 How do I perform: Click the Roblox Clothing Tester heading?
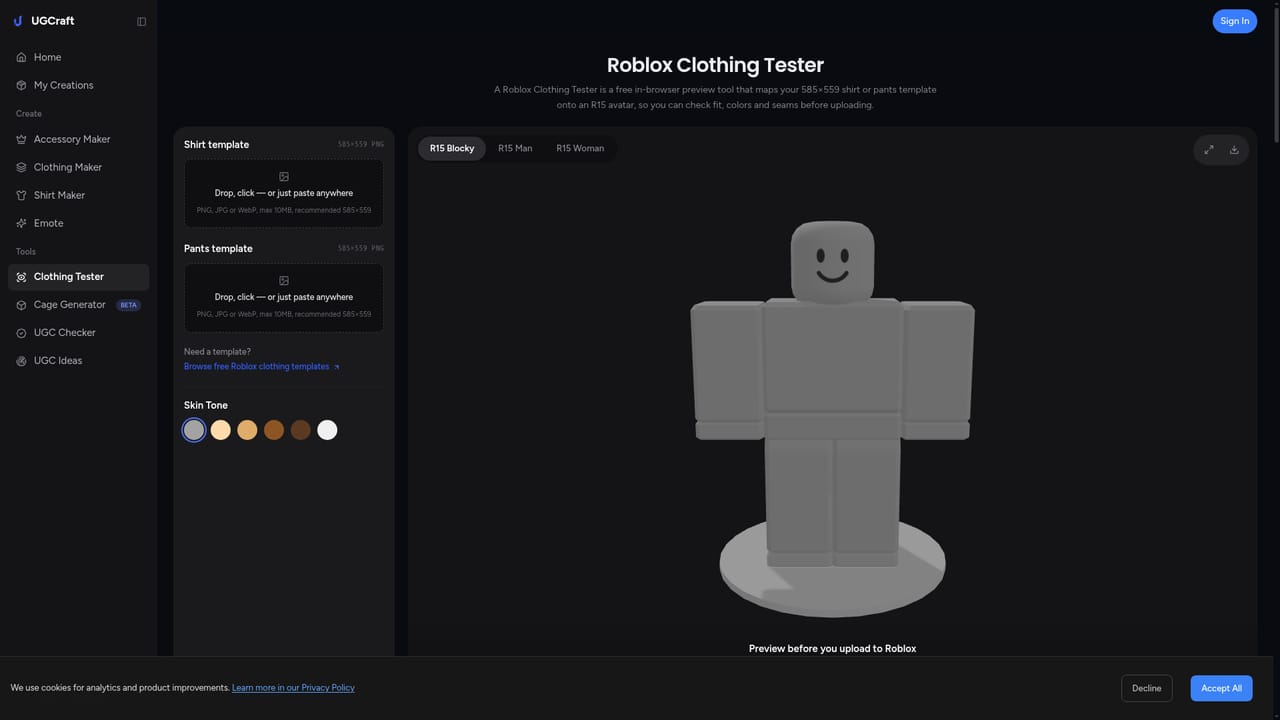(715, 65)
